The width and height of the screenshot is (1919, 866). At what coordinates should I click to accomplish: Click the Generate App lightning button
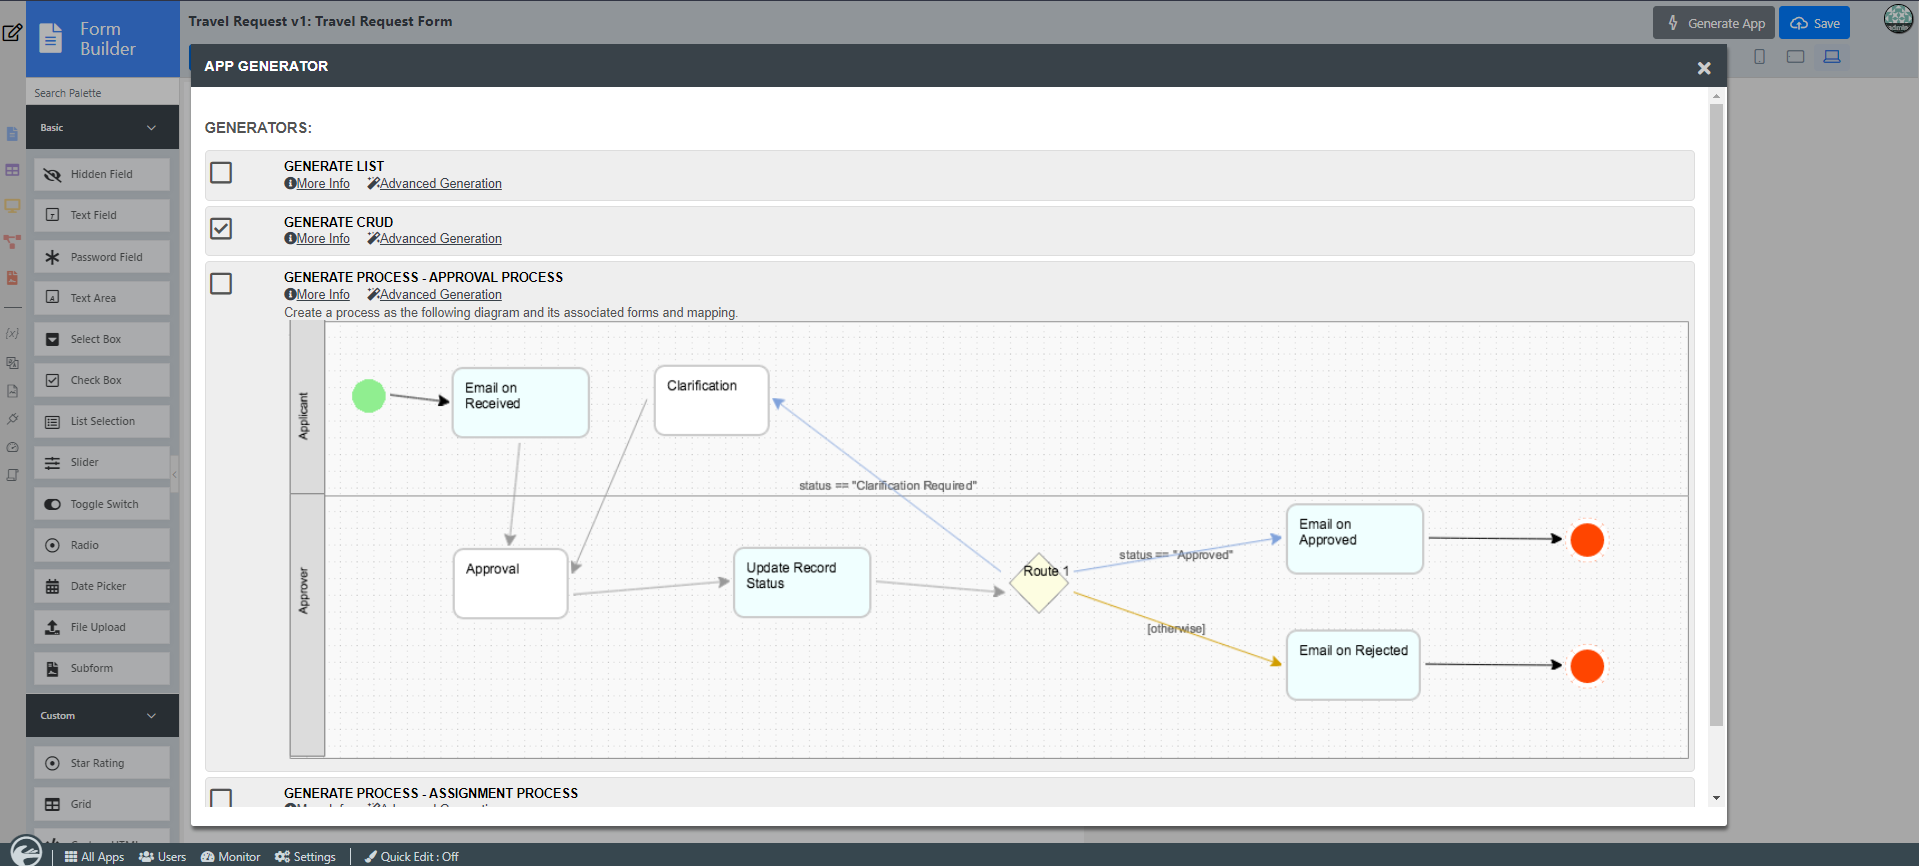1714,23
